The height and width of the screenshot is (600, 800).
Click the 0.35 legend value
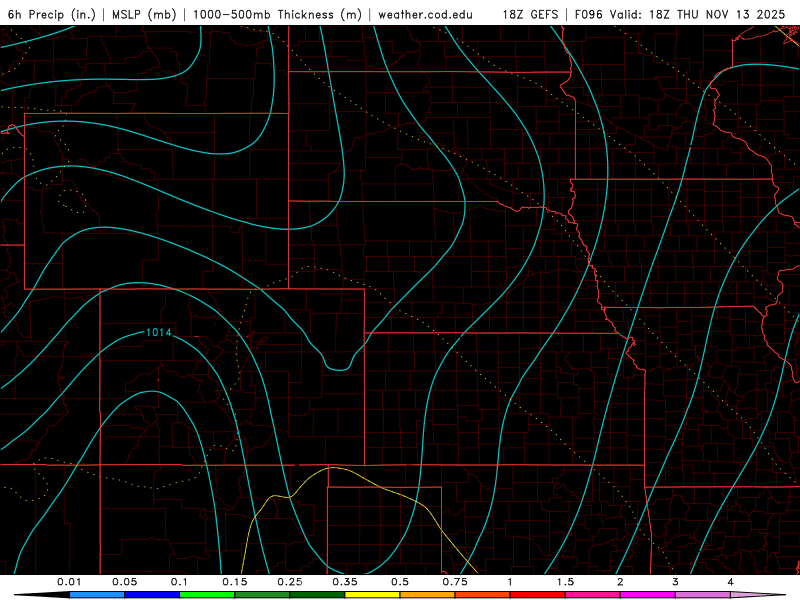(x=345, y=582)
